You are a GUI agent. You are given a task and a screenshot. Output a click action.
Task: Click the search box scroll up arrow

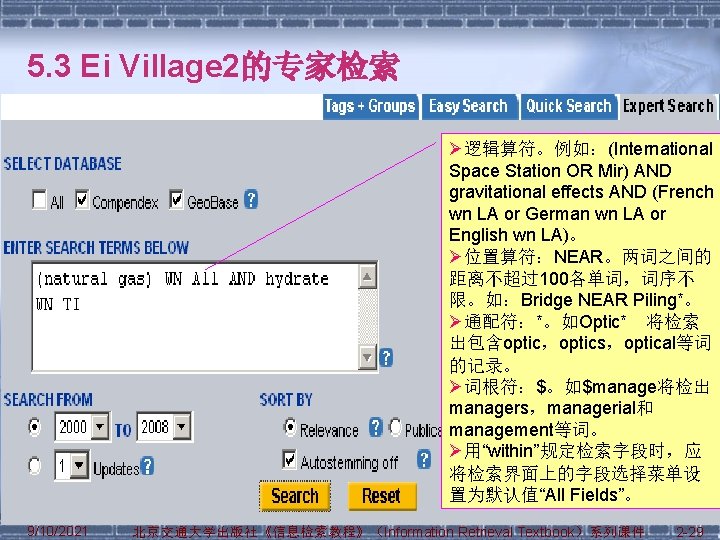pos(367,277)
